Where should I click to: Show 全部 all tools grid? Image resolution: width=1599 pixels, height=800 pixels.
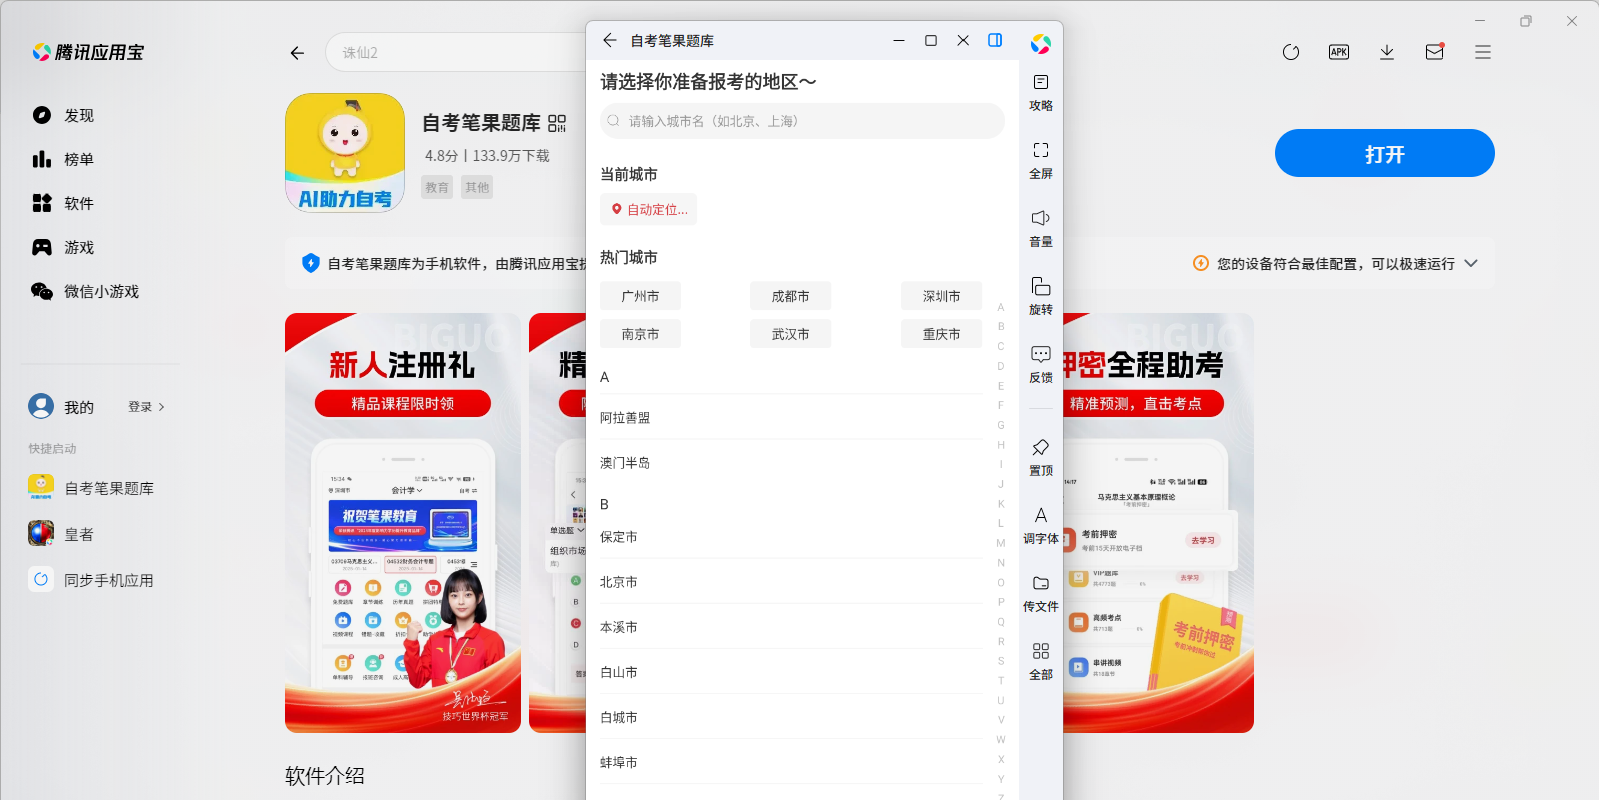point(1040,661)
